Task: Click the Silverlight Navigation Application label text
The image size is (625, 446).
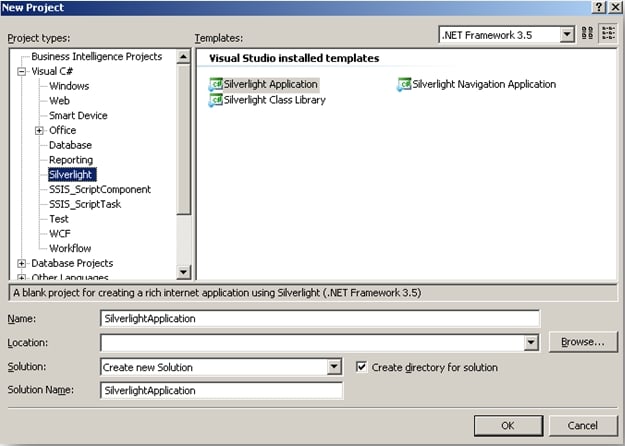Action: (x=484, y=84)
